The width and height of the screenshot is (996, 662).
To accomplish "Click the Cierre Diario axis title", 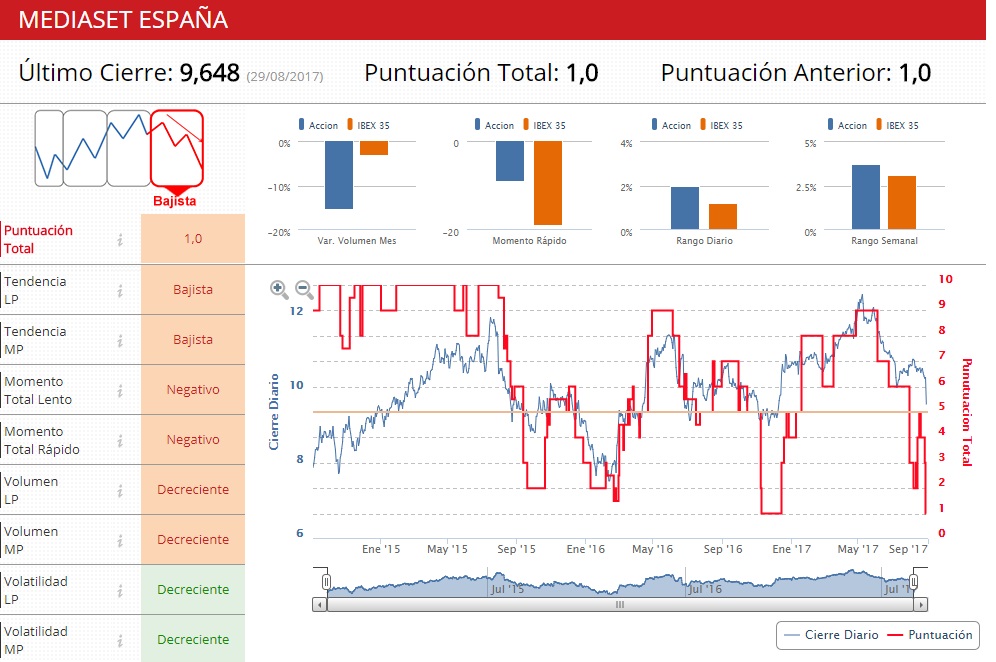I will point(274,412).
